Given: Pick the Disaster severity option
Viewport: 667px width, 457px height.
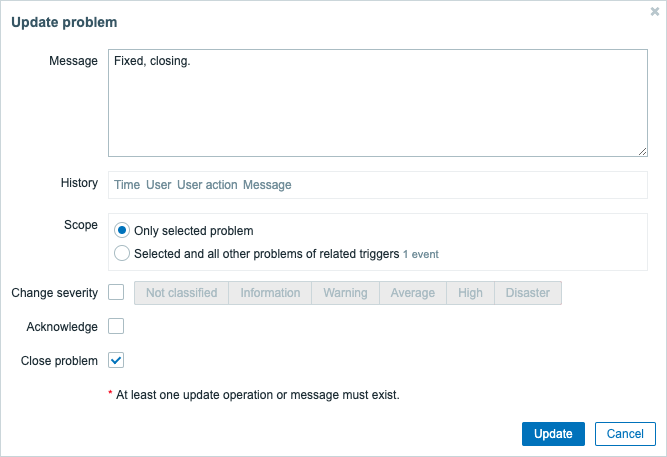Looking at the screenshot, I should [x=528, y=293].
